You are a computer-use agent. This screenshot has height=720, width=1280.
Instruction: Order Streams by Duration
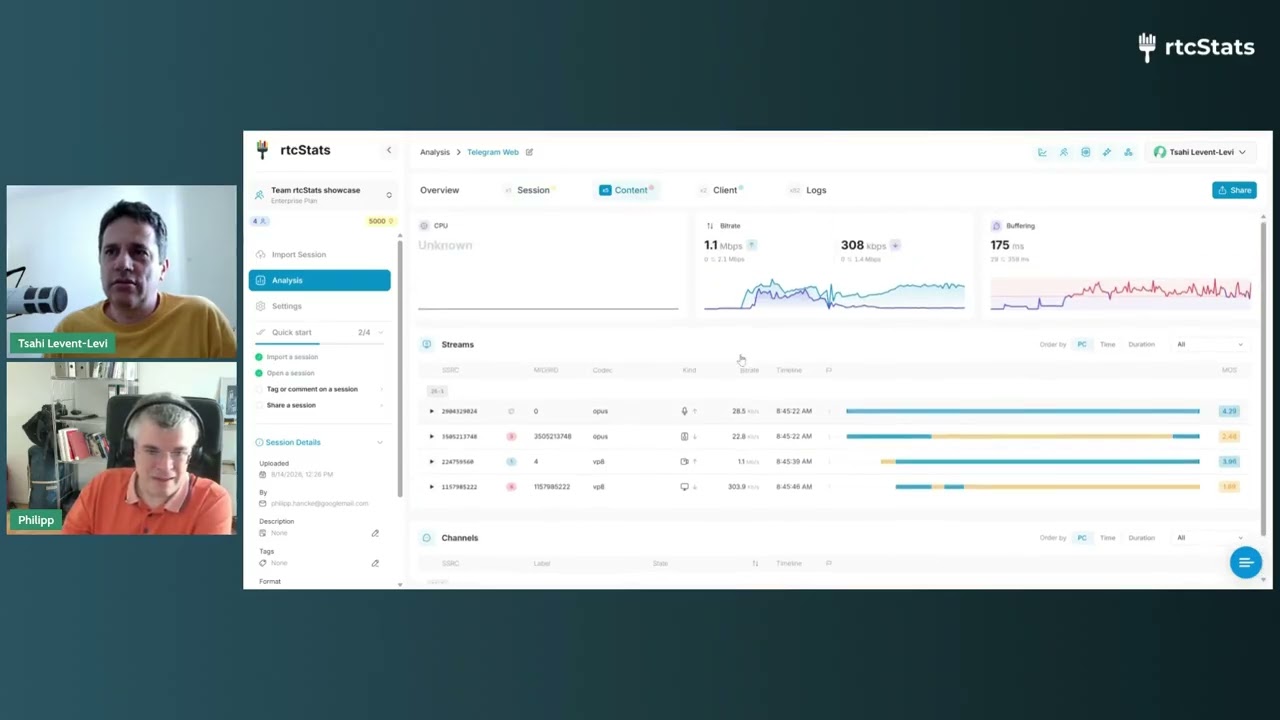(x=1141, y=344)
